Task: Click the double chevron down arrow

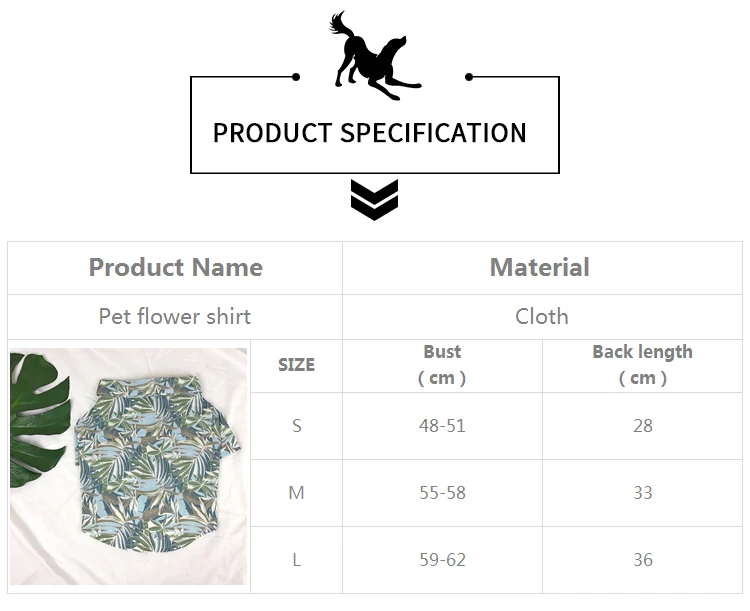Action: [x=374, y=200]
